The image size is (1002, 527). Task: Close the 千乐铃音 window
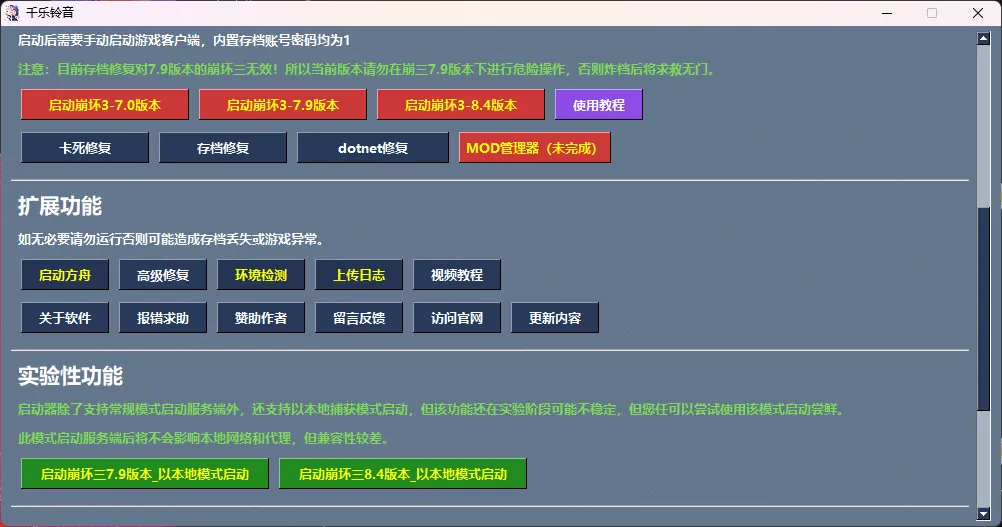978,13
